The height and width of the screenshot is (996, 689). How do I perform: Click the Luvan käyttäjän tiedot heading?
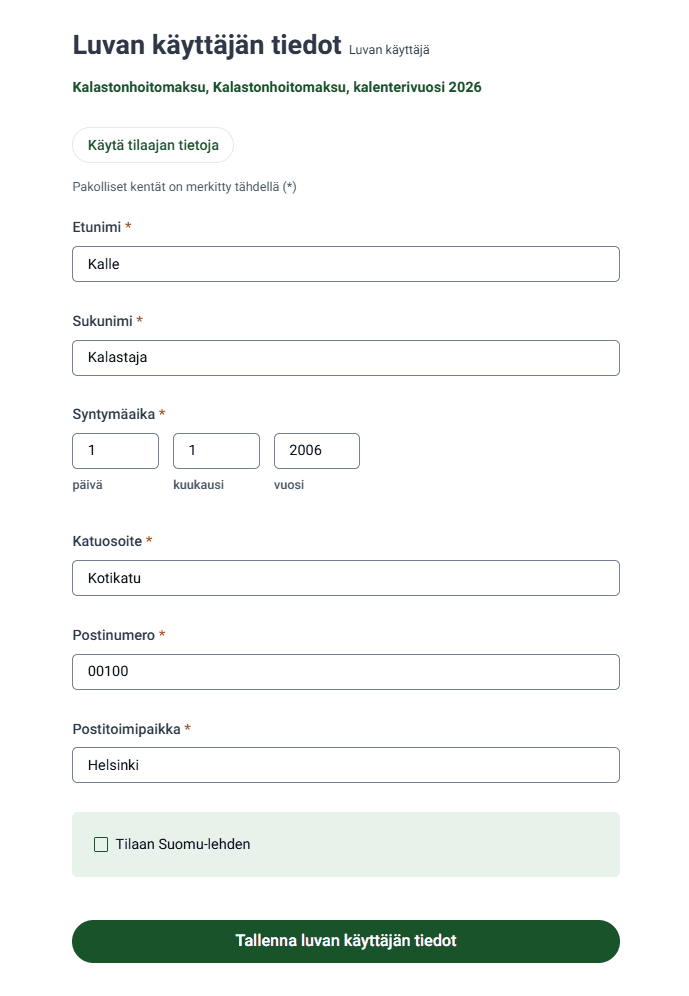pos(207,45)
